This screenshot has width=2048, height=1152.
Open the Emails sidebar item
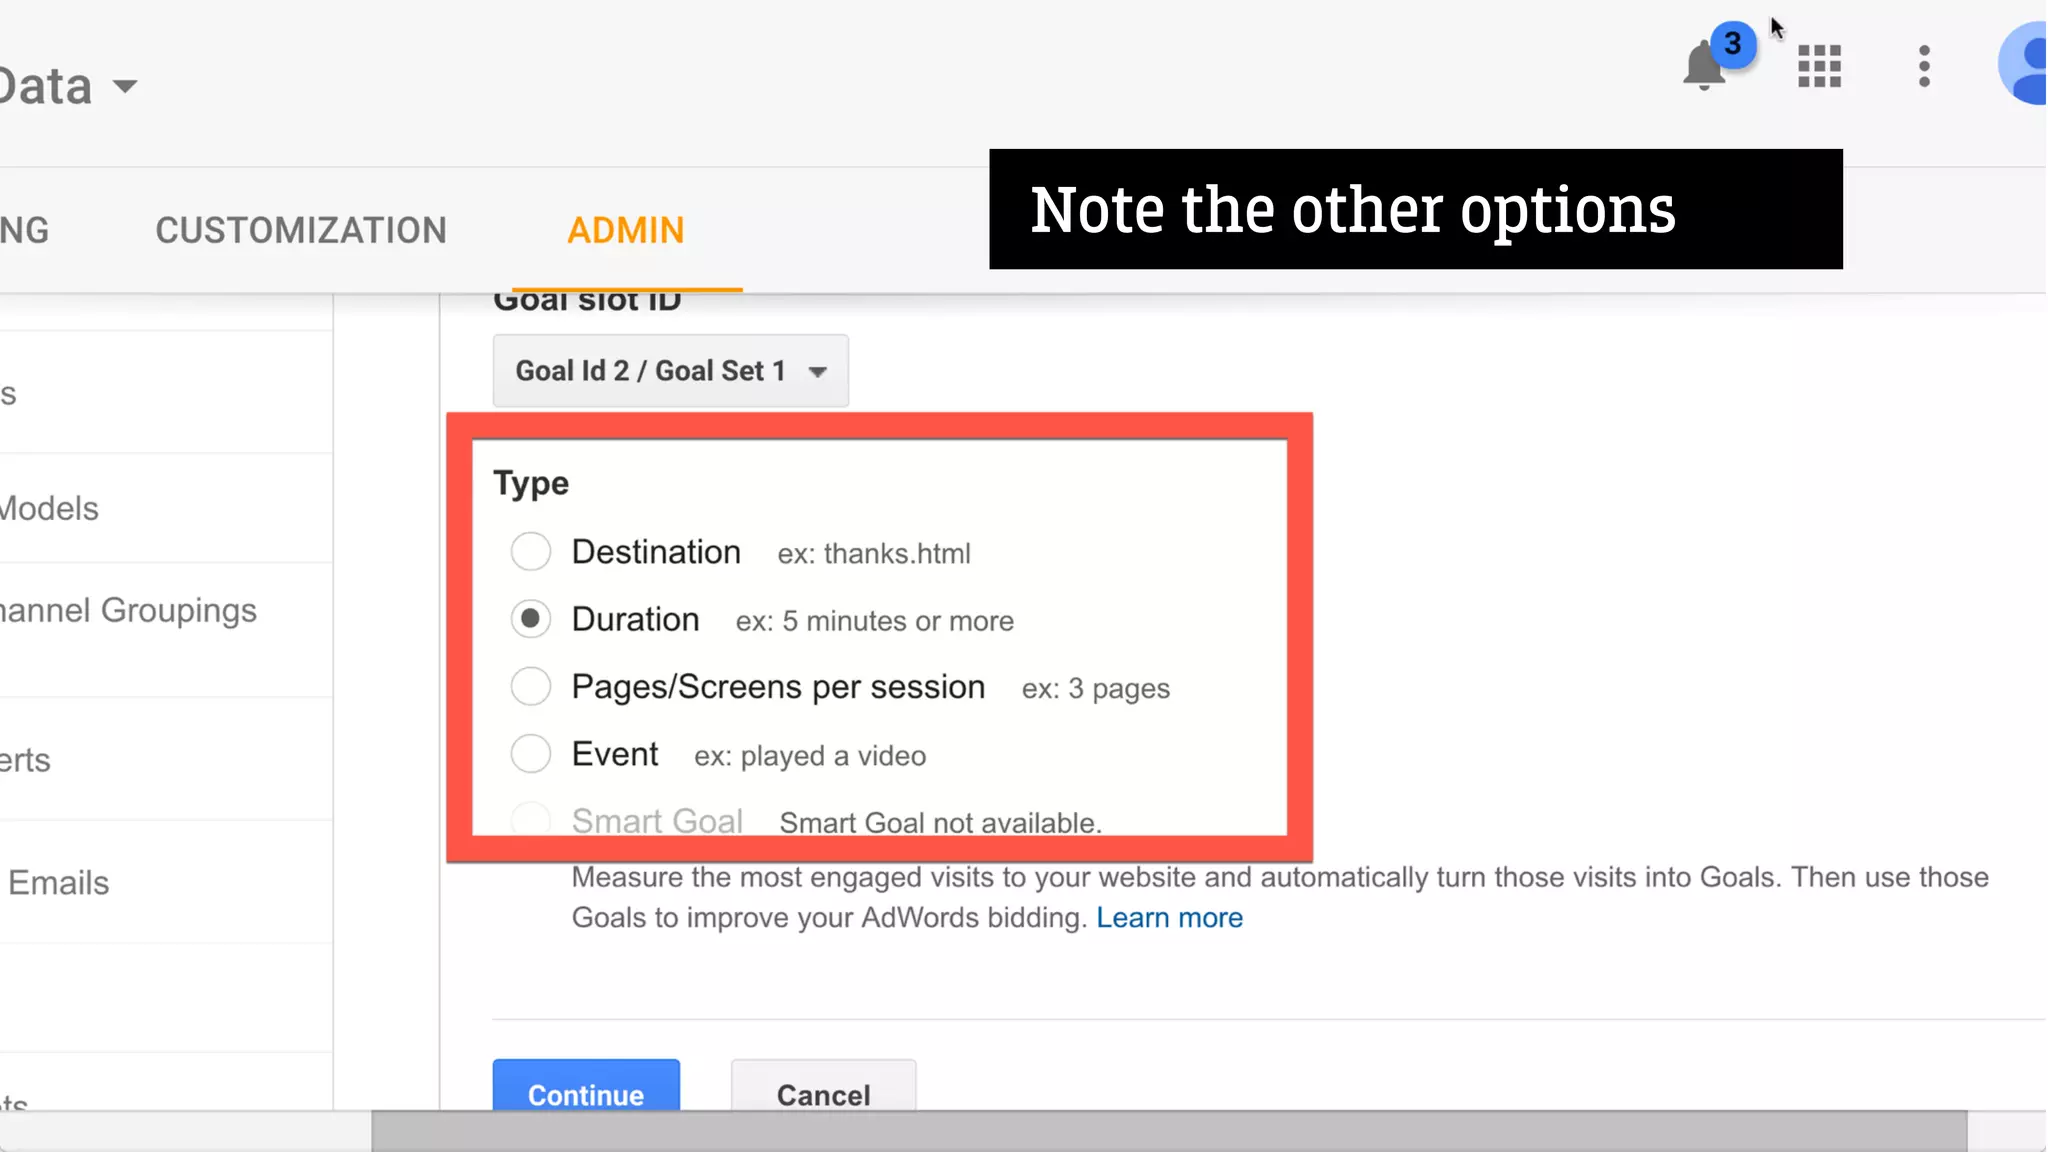[x=59, y=883]
